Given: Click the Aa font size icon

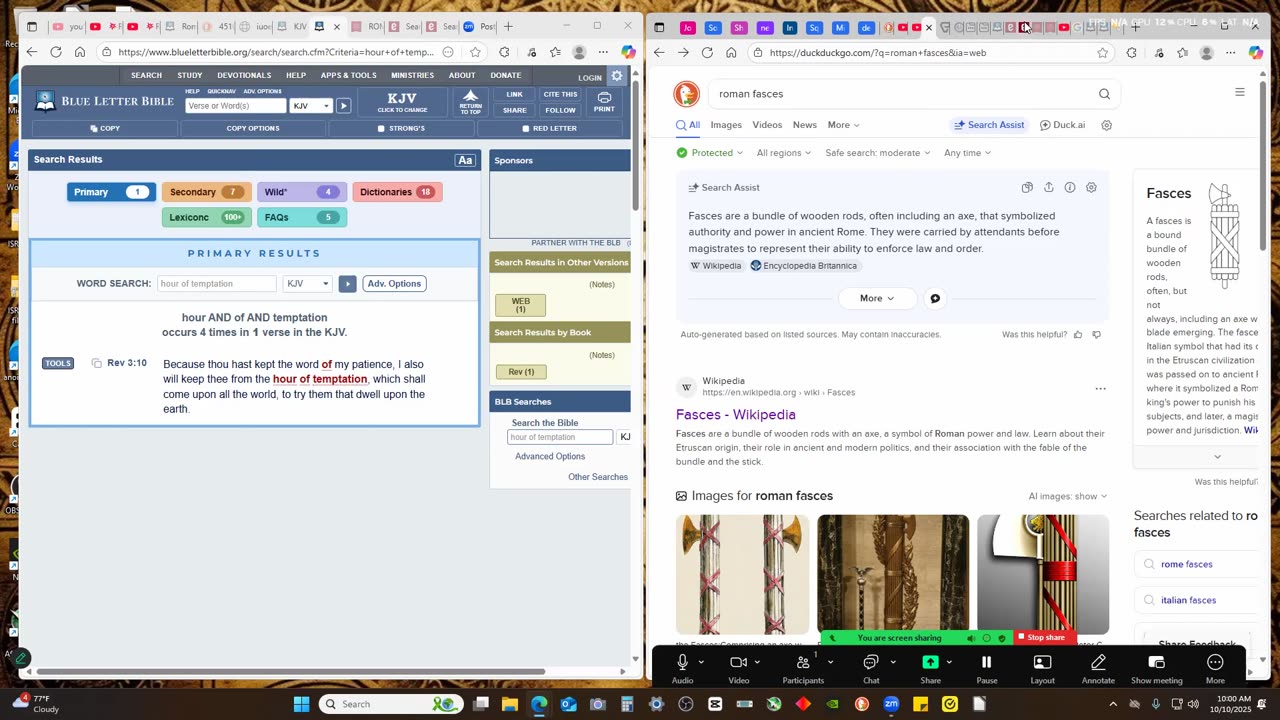Looking at the screenshot, I should pos(465,160).
